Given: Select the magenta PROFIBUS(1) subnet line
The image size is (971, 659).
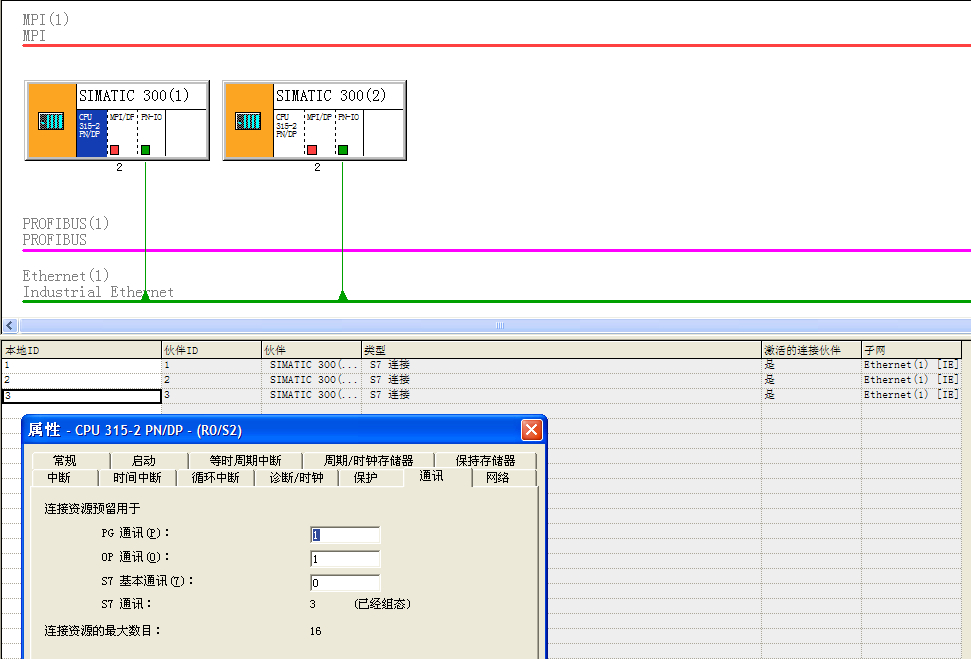Looking at the screenshot, I should click(x=495, y=251).
